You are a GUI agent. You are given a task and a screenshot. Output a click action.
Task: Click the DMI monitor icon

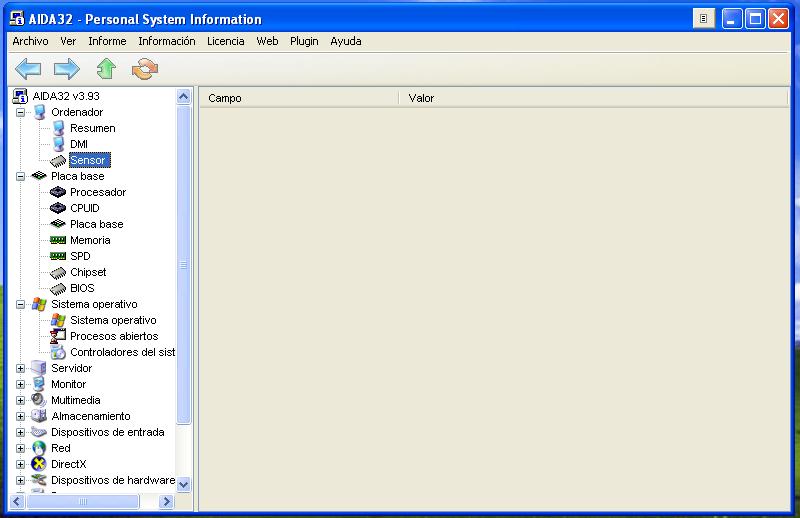59,144
